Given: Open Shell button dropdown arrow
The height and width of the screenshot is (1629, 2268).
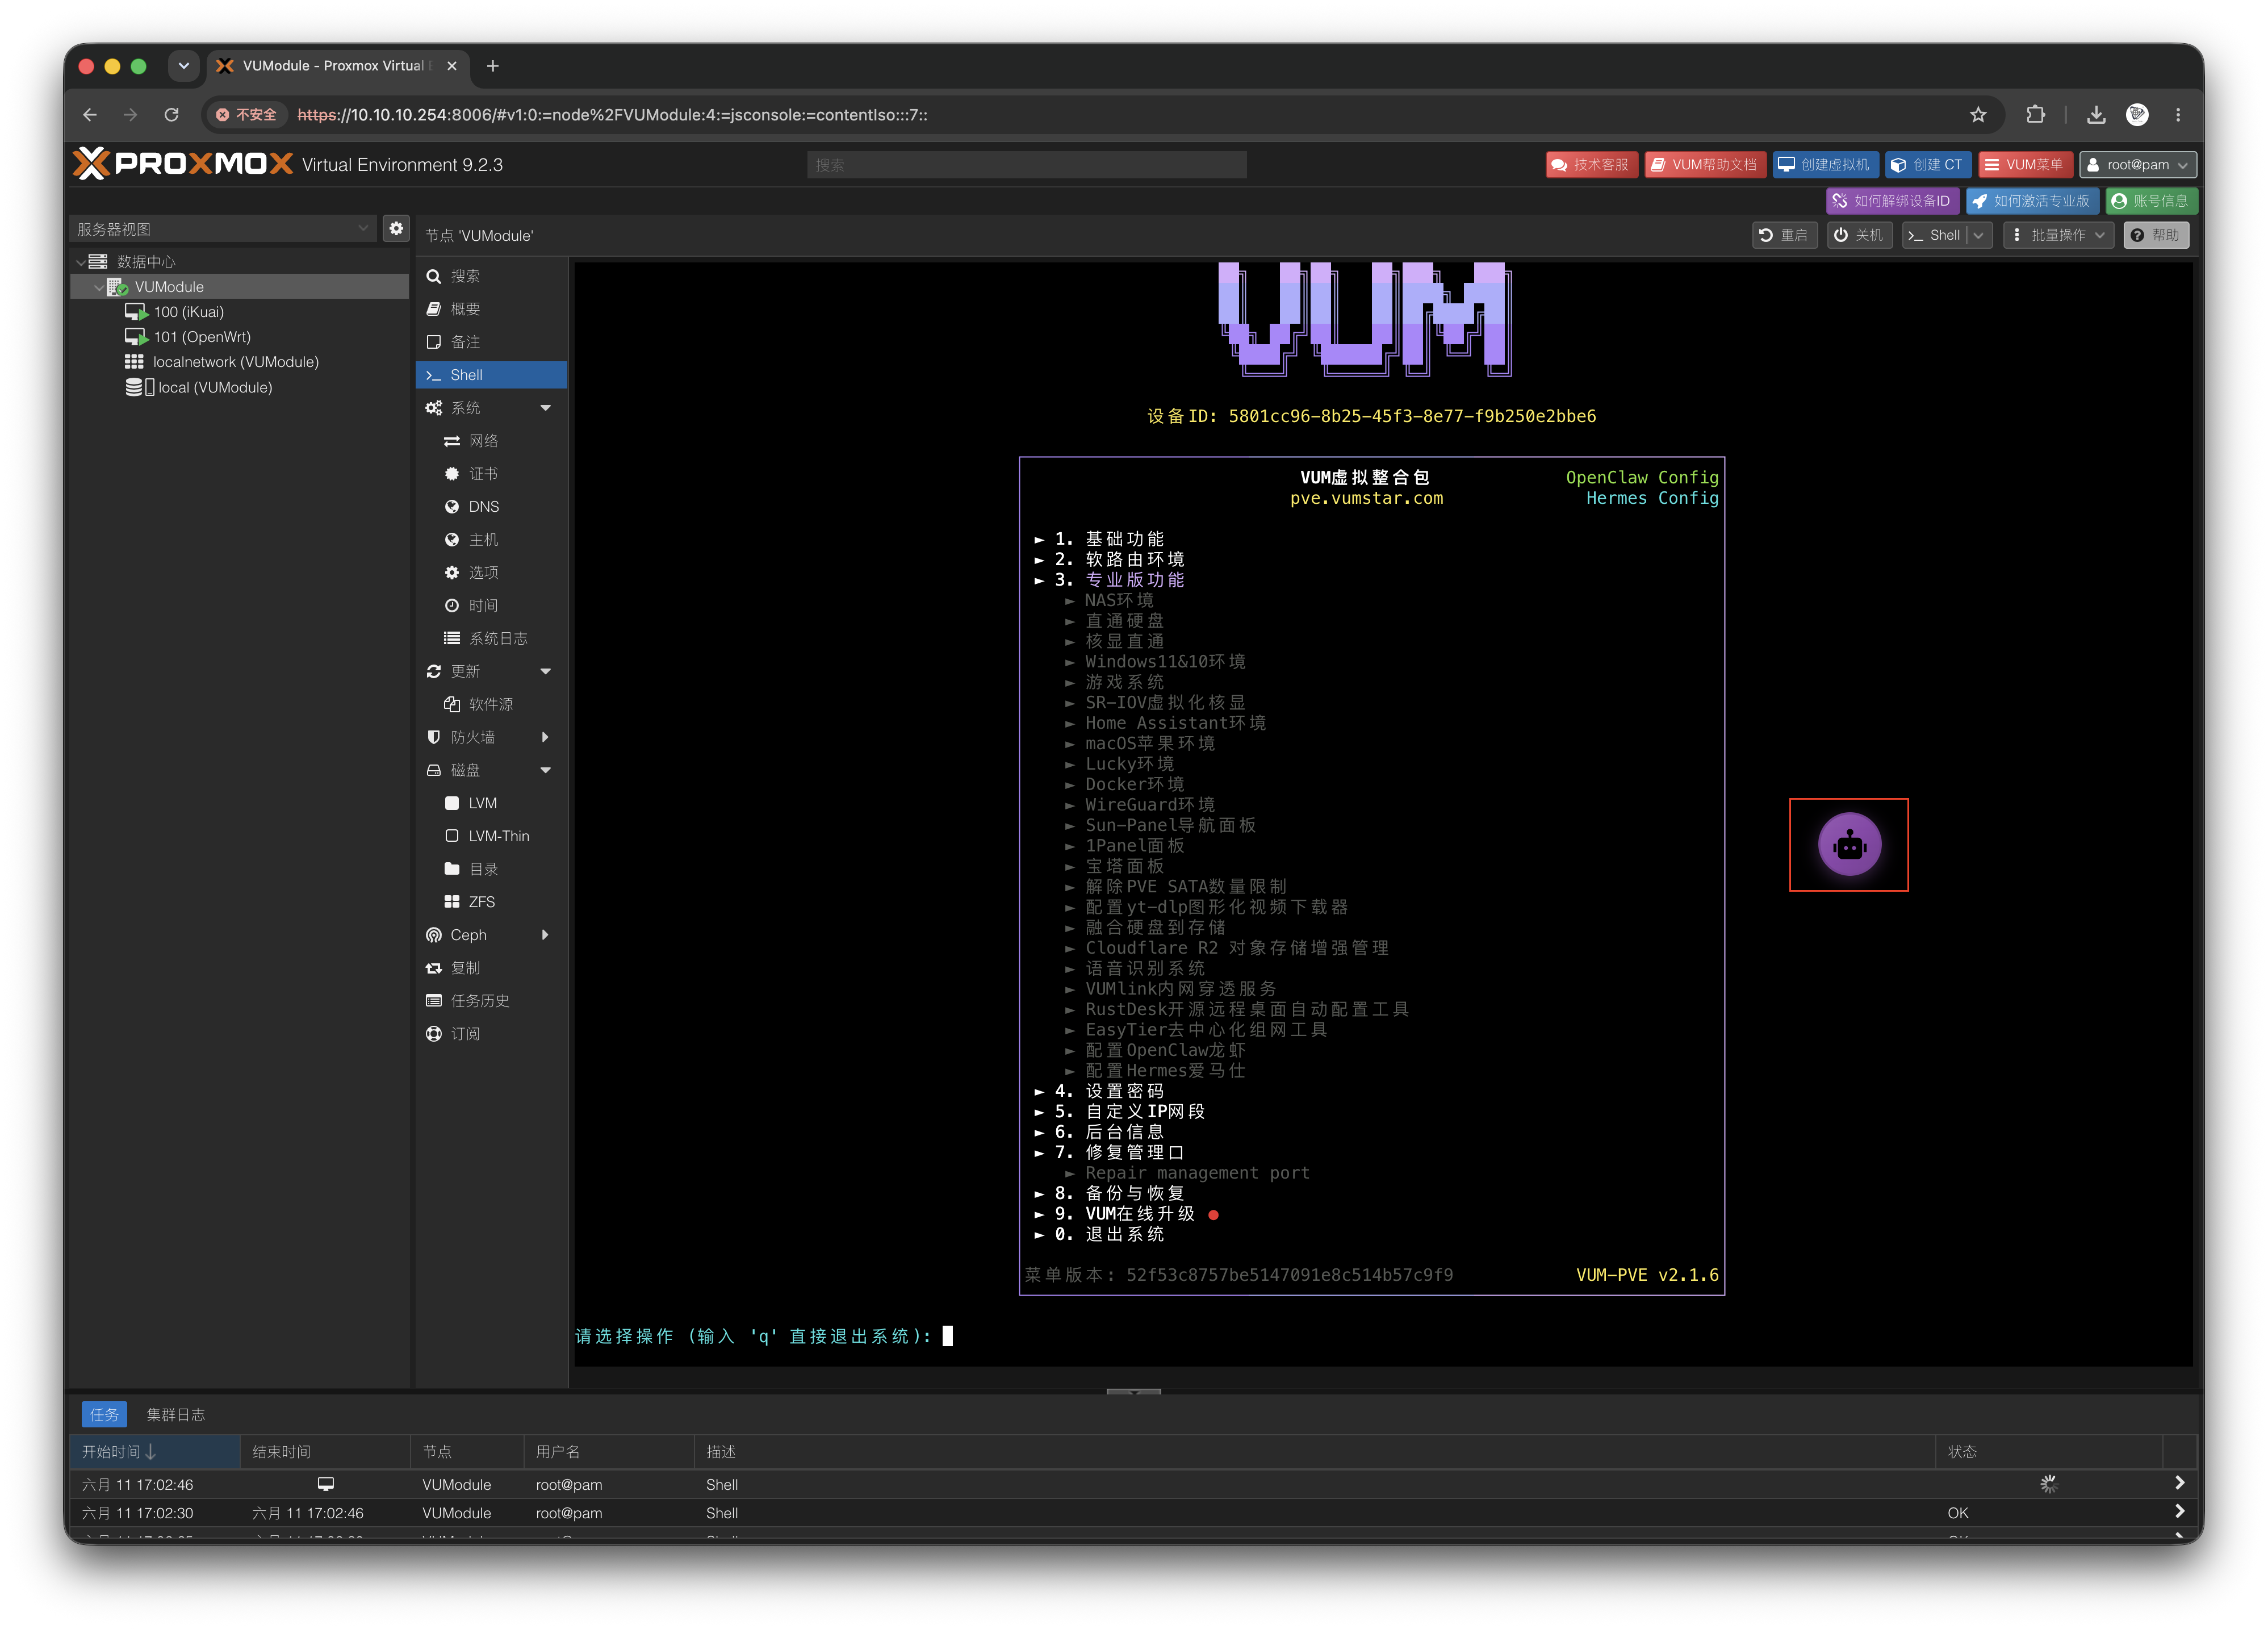Looking at the screenshot, I should (1979, 235).
